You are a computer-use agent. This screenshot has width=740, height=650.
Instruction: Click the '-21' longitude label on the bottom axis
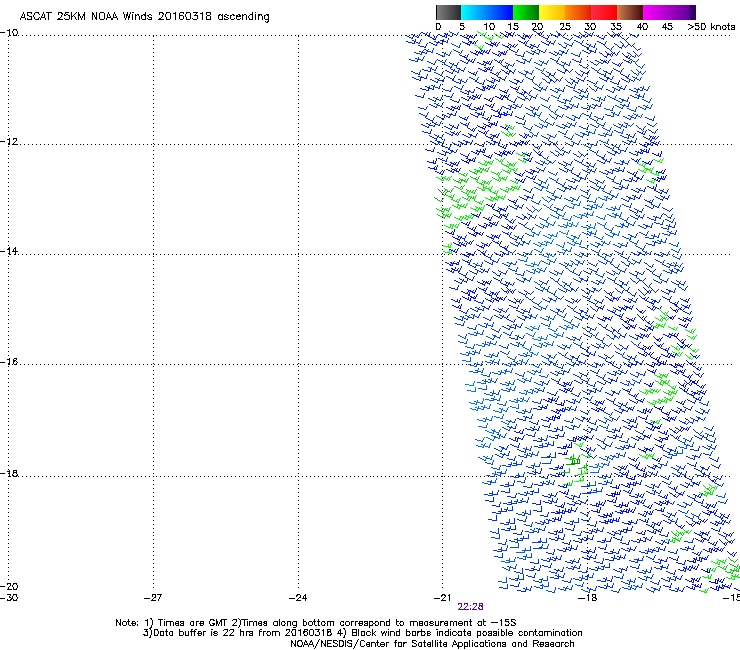coord(442,598)
